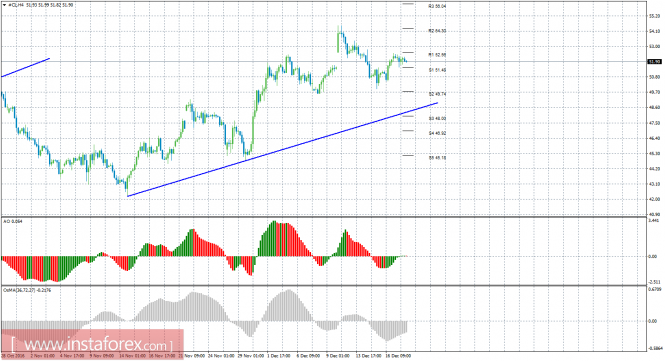Click the AO indicator label
The image size is (665, 361).
[13, 221]
